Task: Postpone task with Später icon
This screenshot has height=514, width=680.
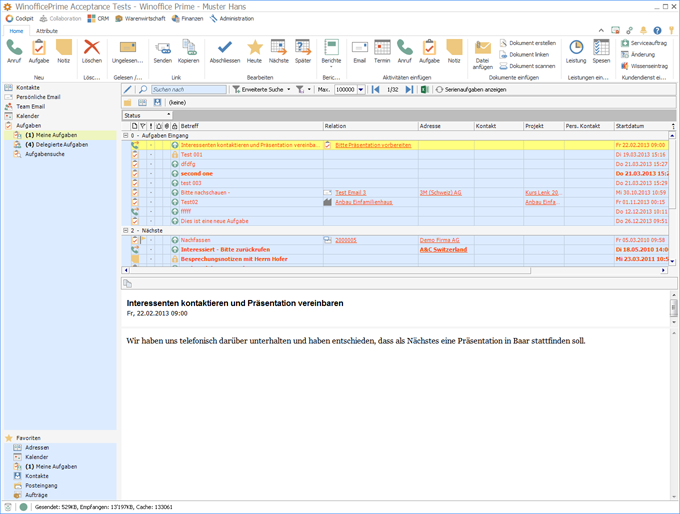Action: click(303, 52)
